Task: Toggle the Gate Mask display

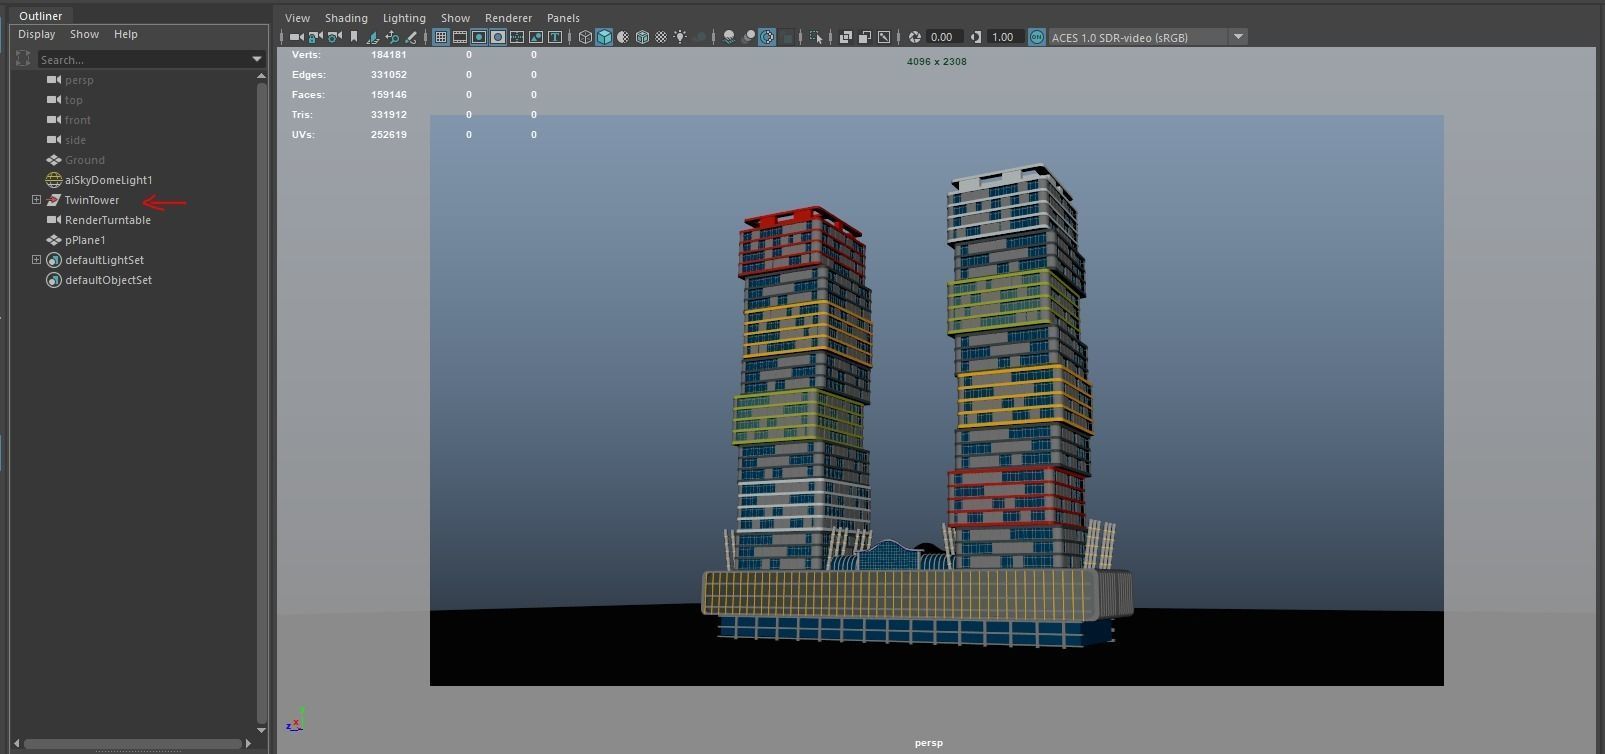Action: pos(498,37)
